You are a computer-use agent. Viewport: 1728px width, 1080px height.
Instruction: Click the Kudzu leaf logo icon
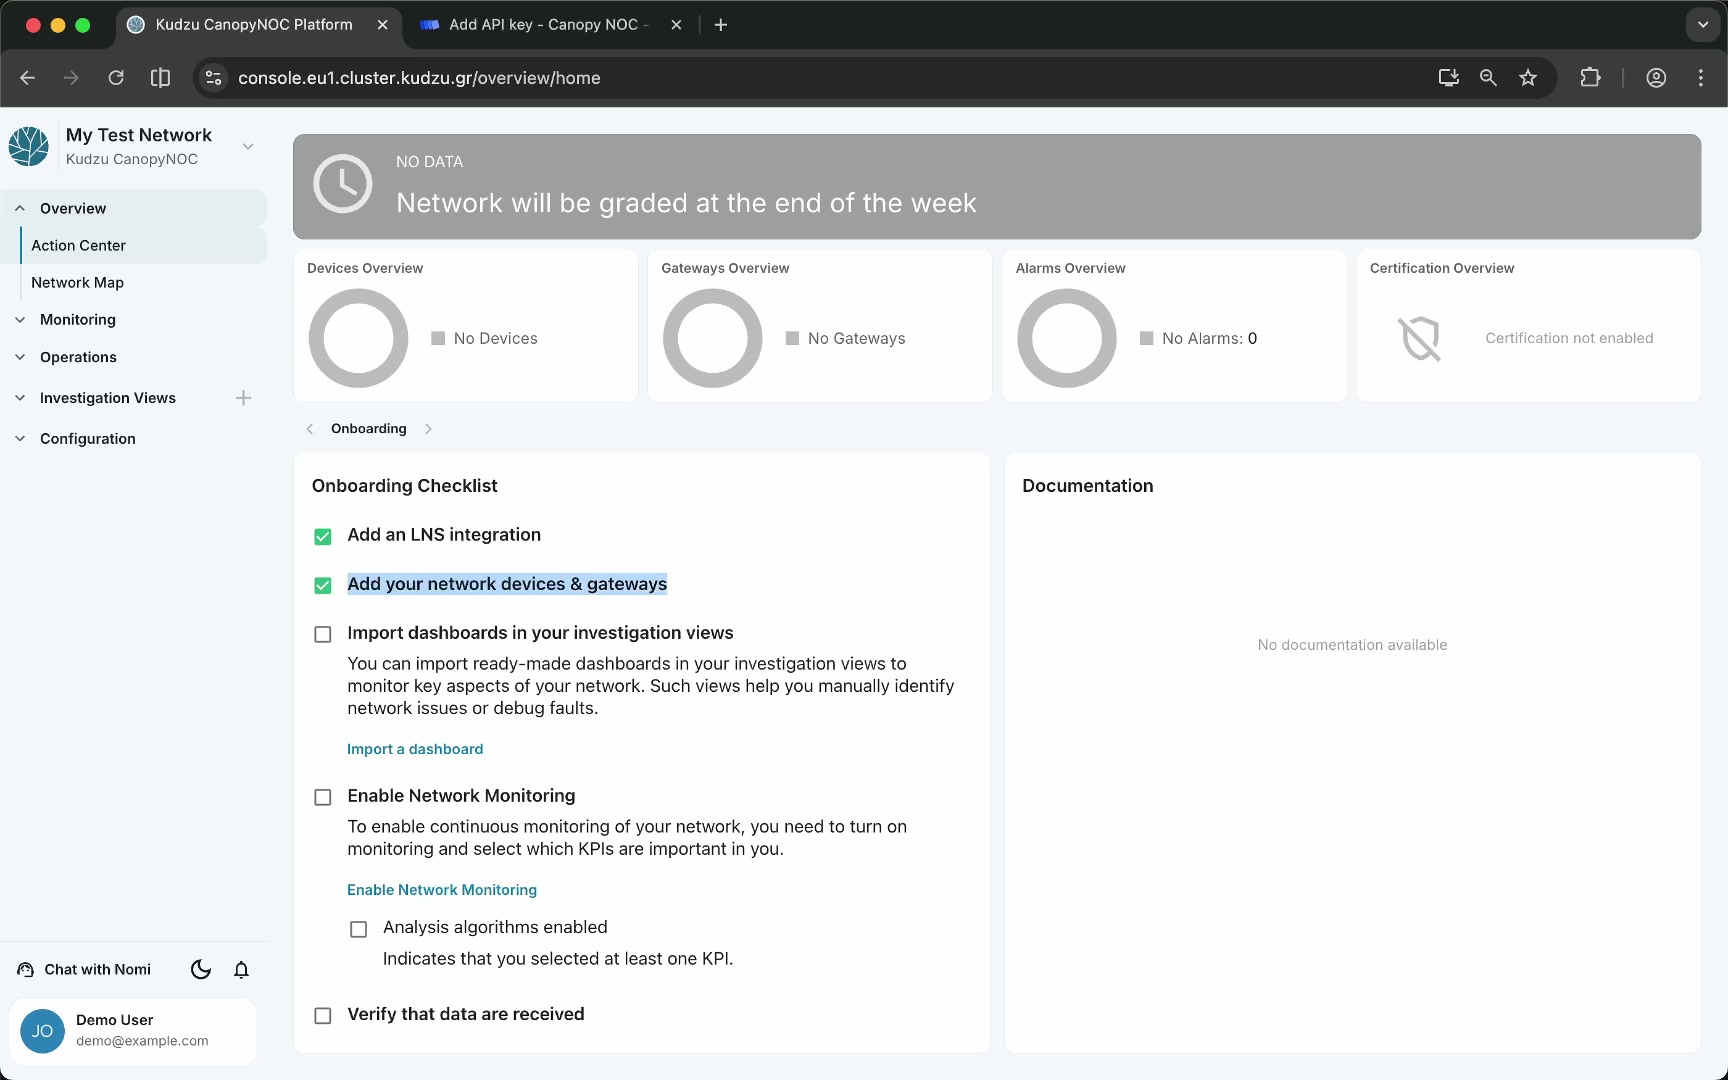[29, 146]
